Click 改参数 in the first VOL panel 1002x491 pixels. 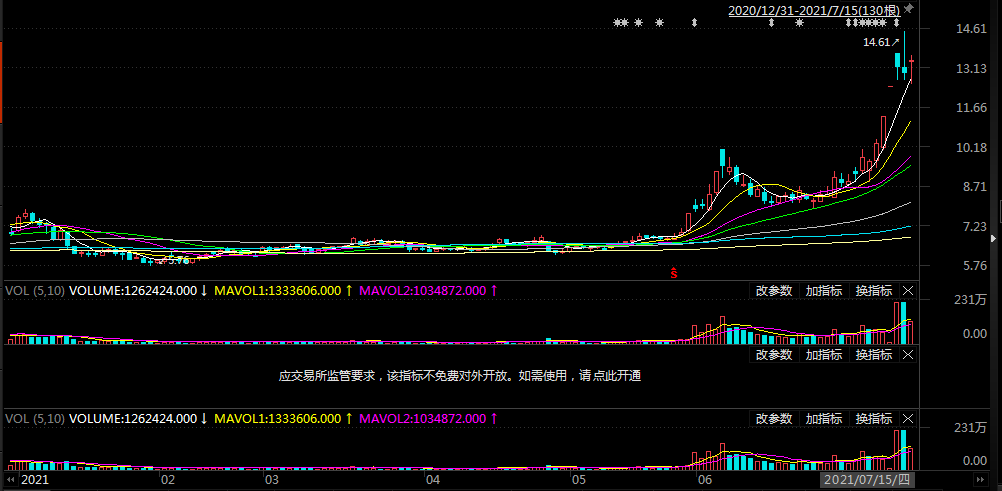click(x=774, y=291)
